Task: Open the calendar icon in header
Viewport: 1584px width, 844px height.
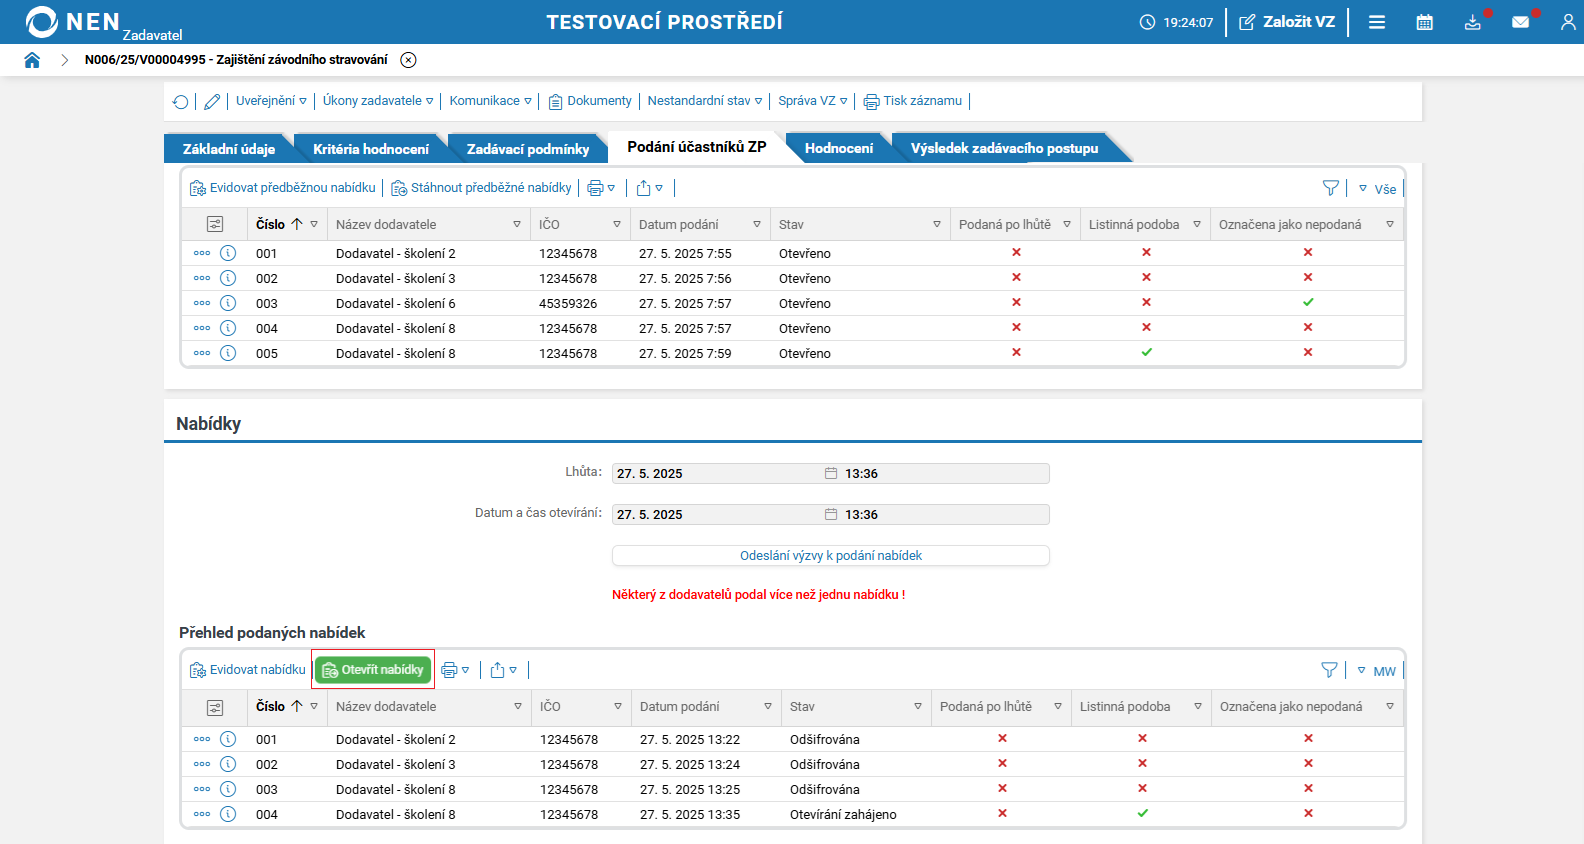Action: [1424, 22]
